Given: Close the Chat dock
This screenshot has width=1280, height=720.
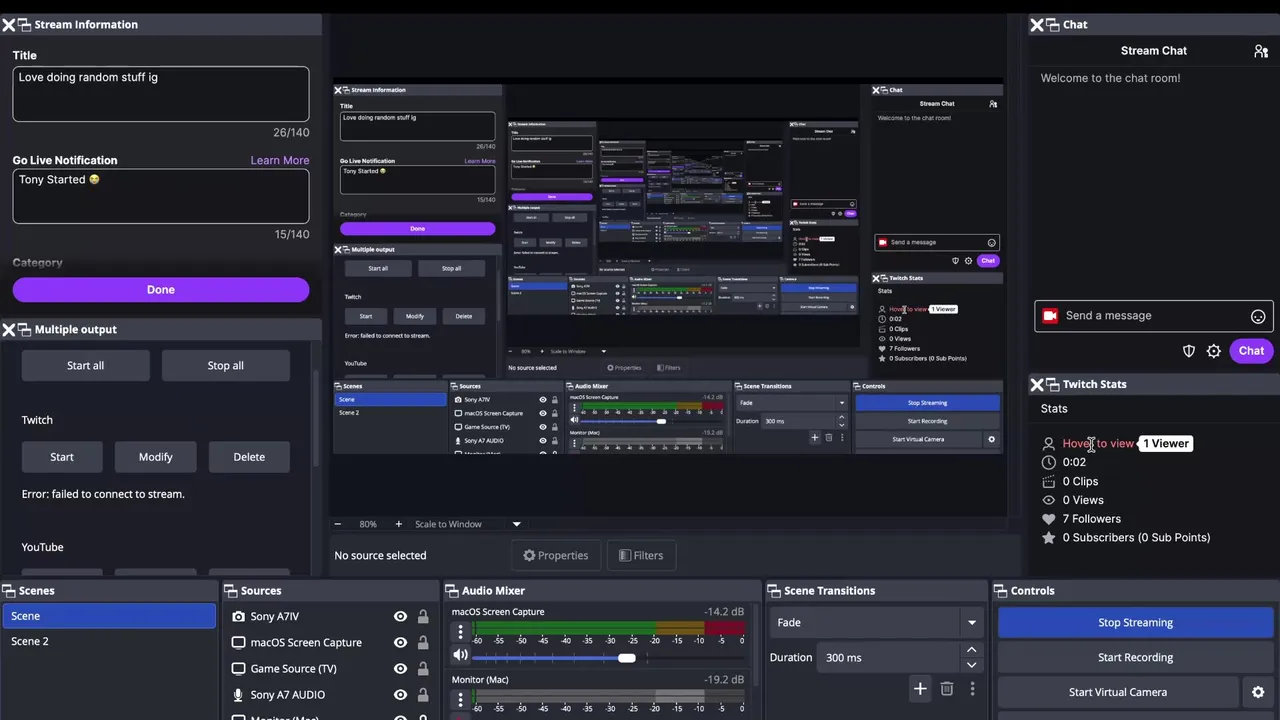Looking at the screenshot, I should 1037,24.
